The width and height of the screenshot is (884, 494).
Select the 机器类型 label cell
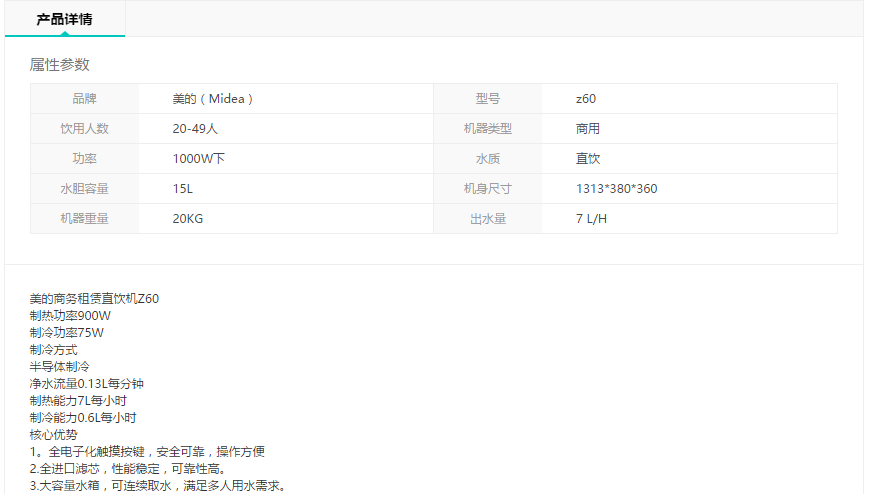488,129
